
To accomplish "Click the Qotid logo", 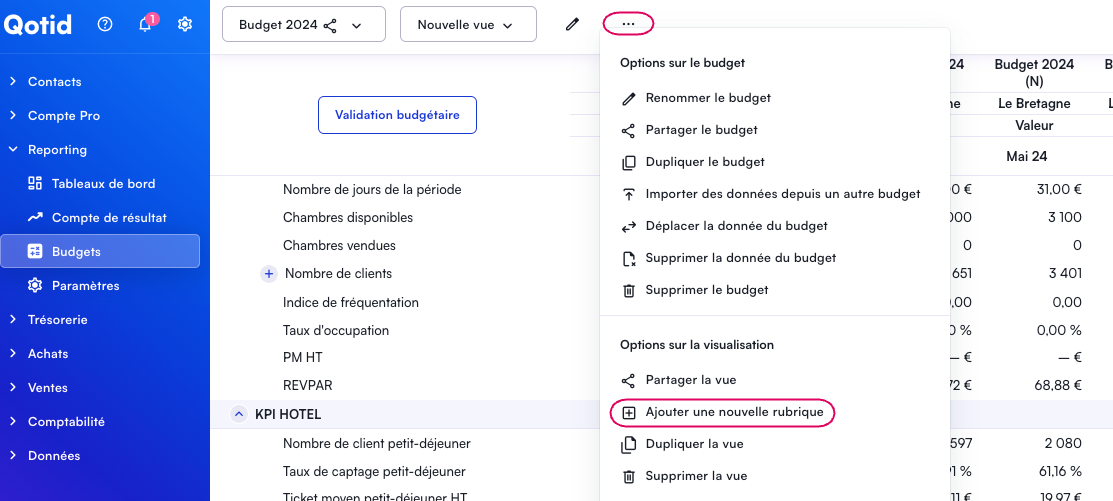I will pos(38,25).
